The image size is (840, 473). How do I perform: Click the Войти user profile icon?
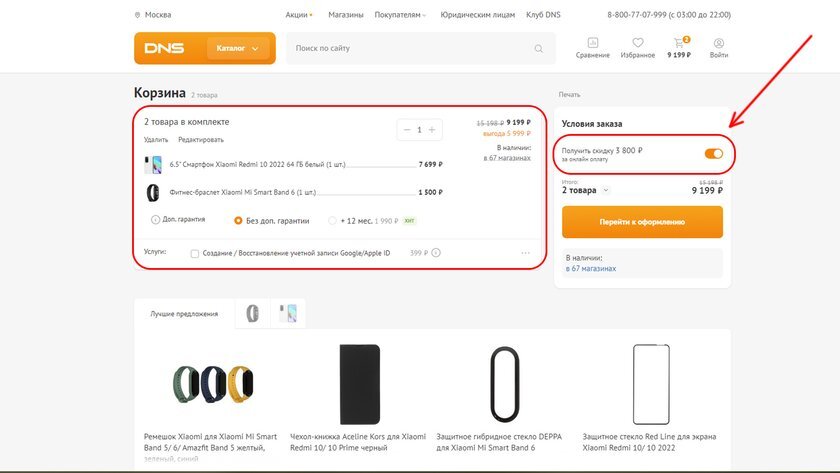719,43
